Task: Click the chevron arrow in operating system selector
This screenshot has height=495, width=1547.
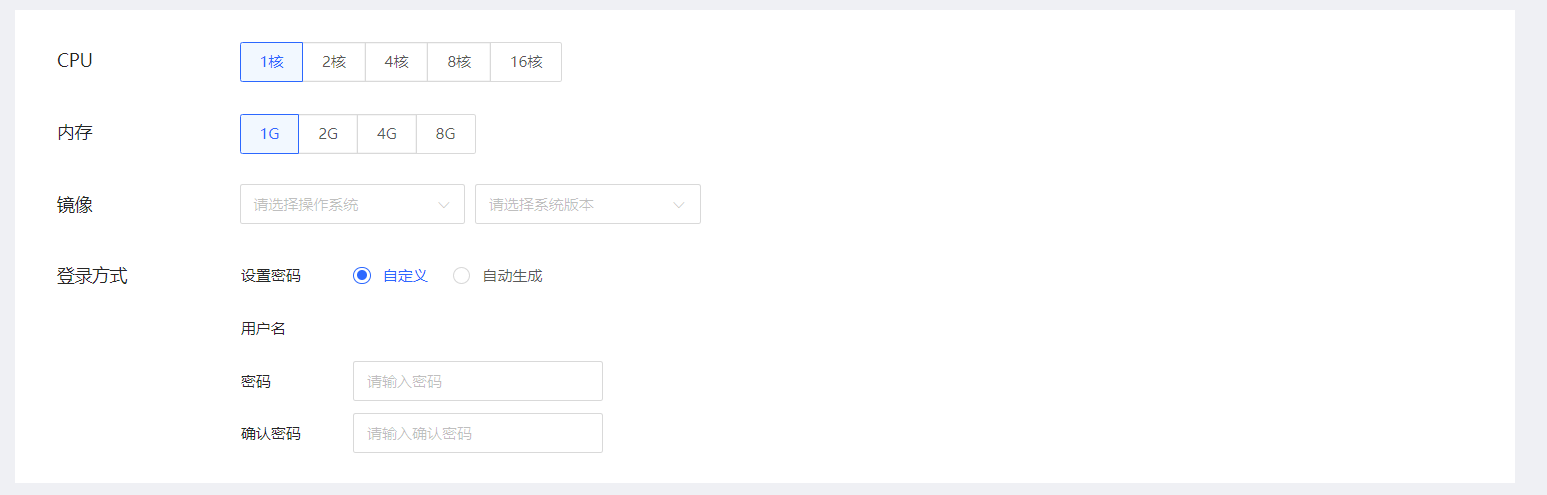Action: point(444,205)
